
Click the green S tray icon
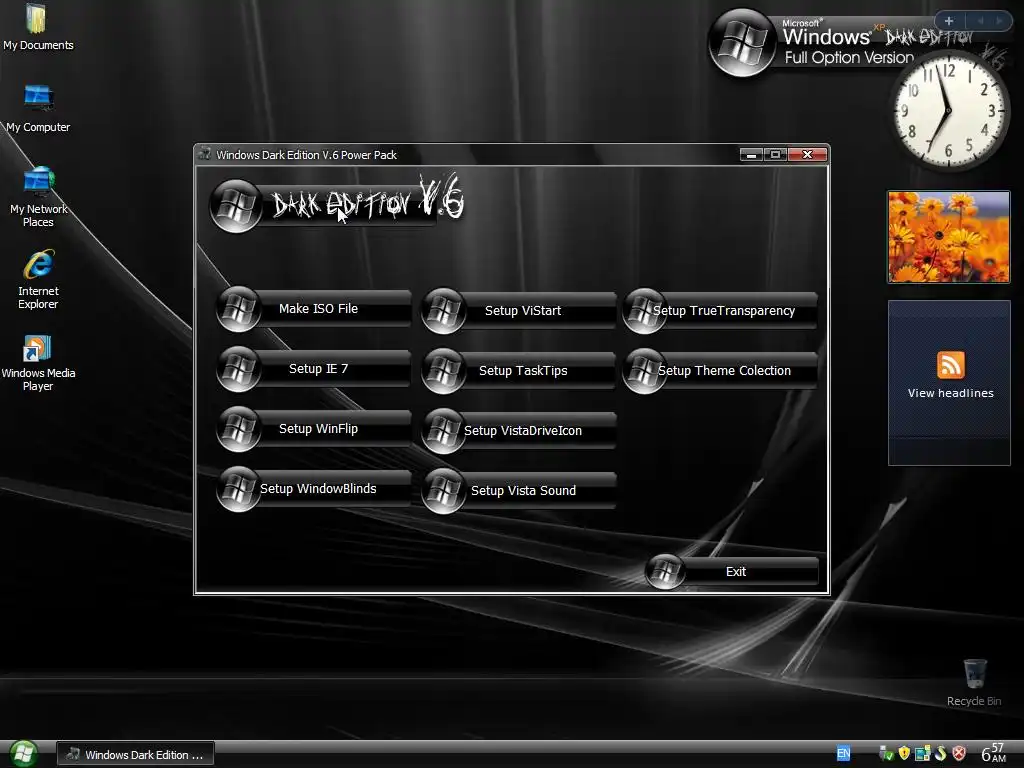(x=940, y=754)
